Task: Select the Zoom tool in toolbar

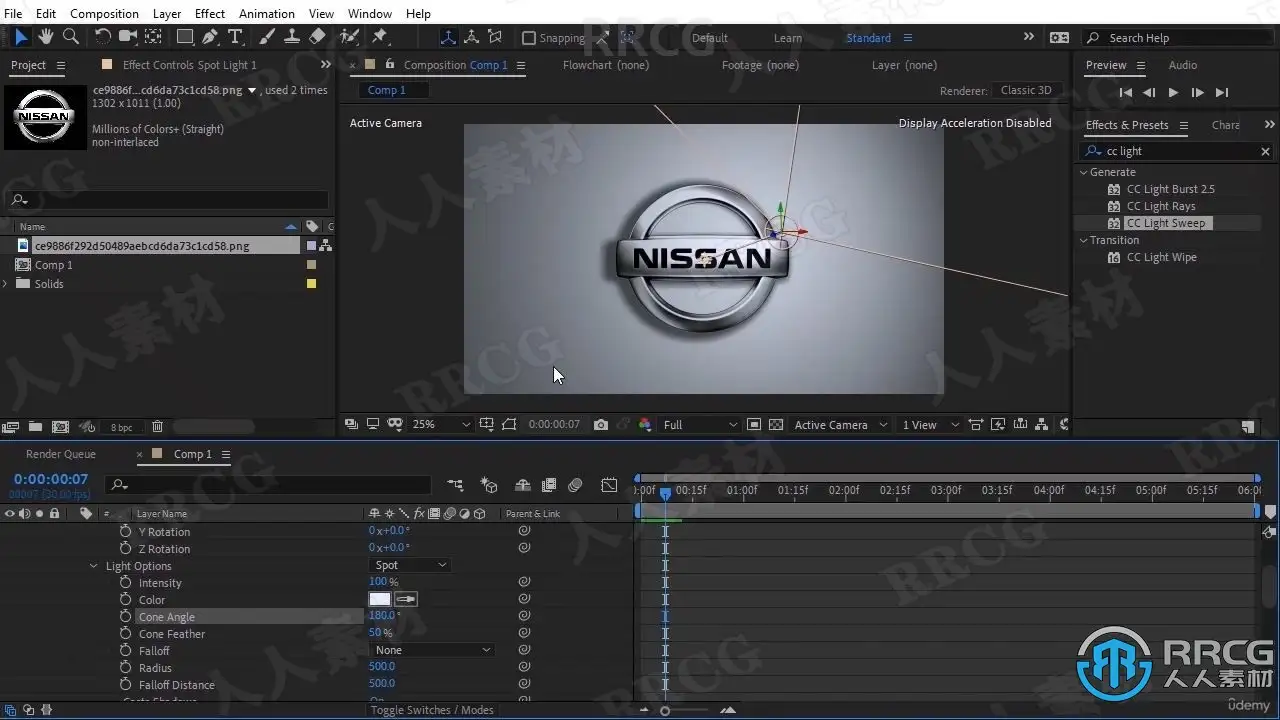Action: point(71,37)
